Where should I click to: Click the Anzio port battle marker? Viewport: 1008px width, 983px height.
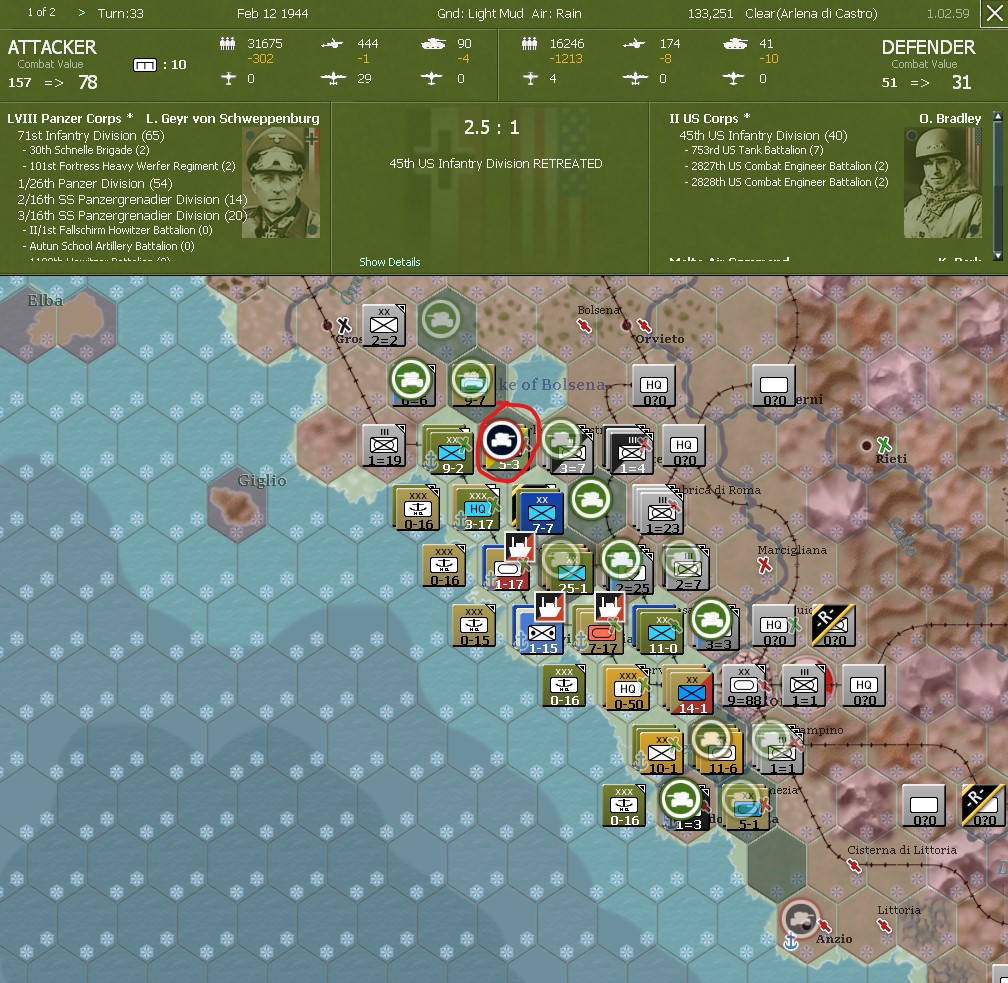(x=800, y=919)
